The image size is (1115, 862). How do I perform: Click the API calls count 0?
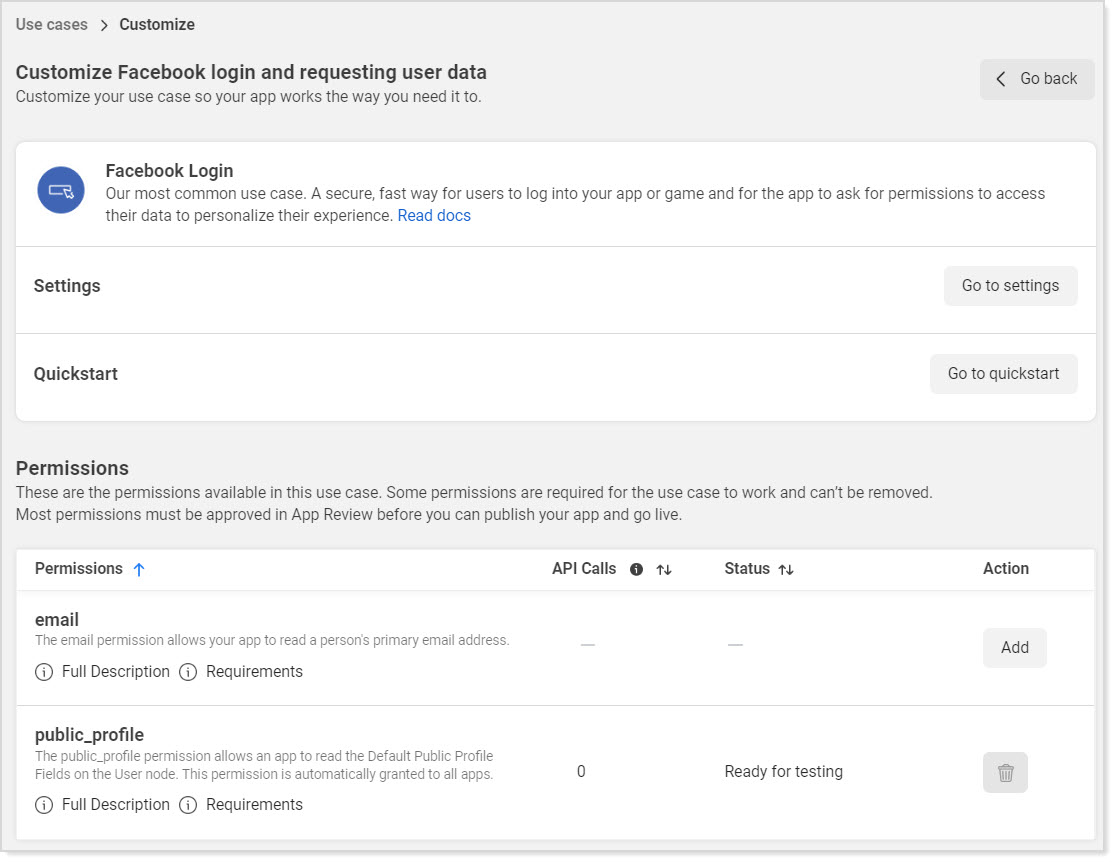581,772
